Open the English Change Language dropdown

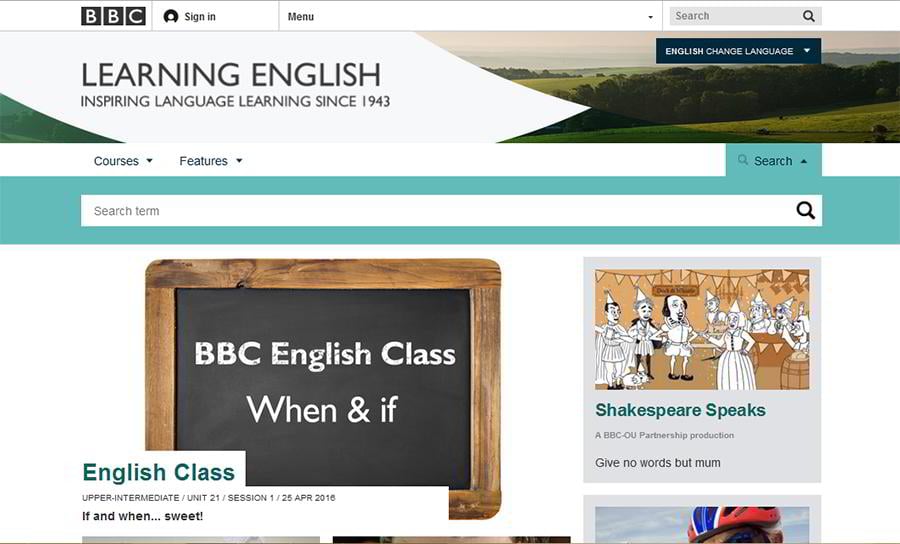pyautogui.click(x=738, y=51)
